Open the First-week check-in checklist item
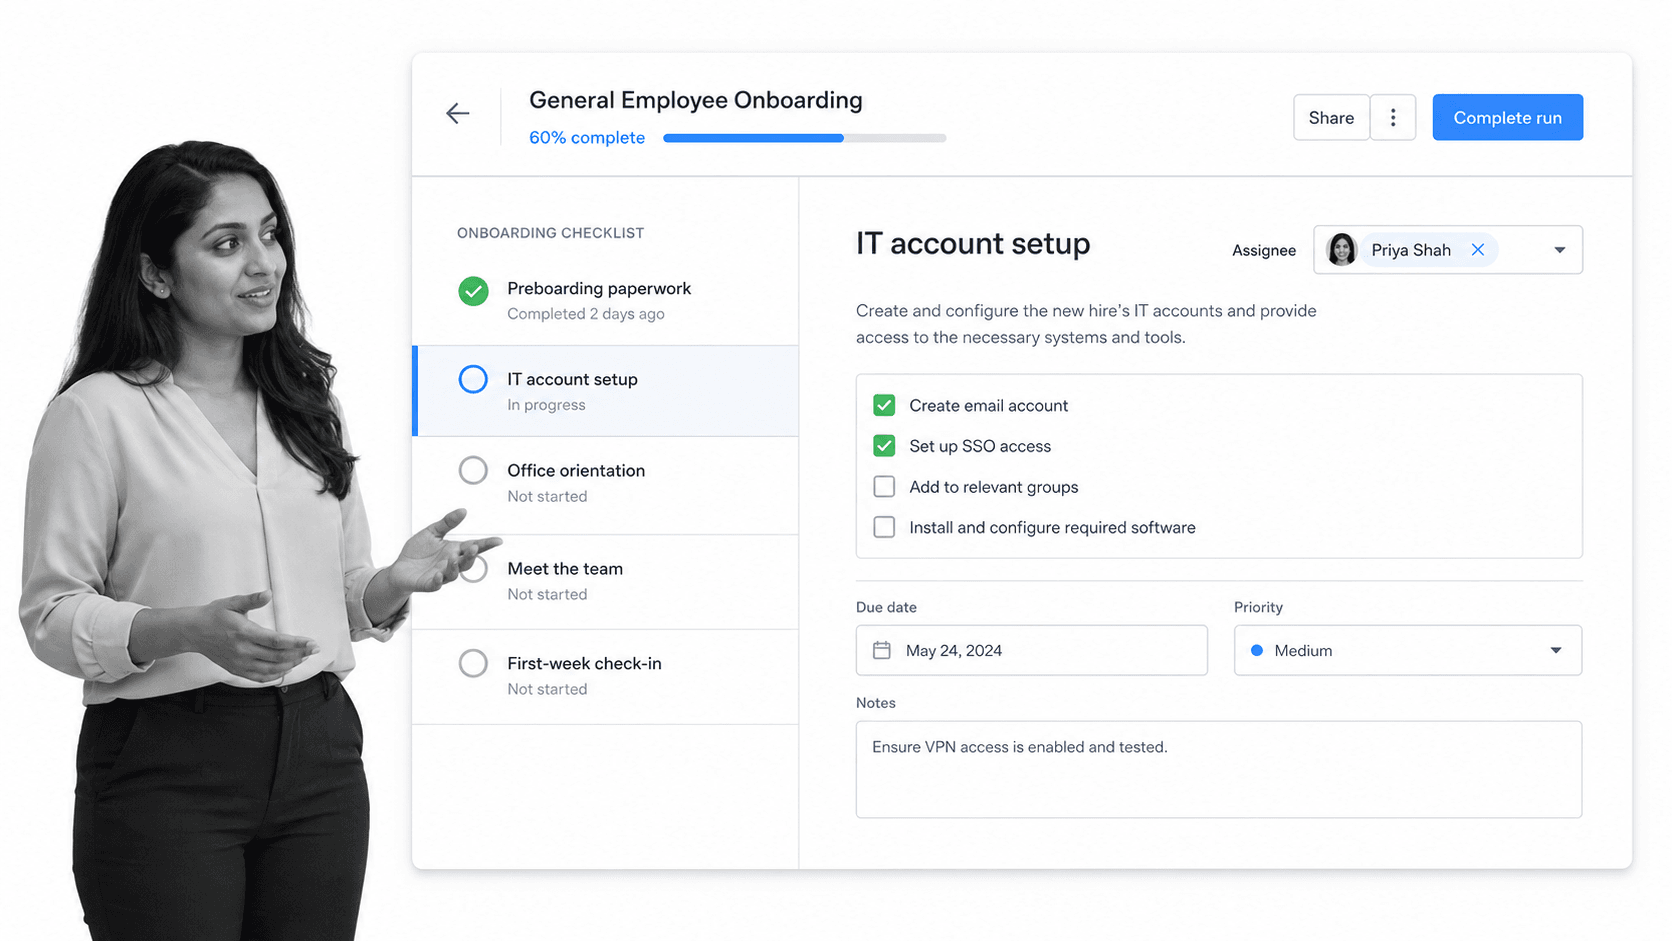Screen dimensions: 1672x941 click(606, 677)
